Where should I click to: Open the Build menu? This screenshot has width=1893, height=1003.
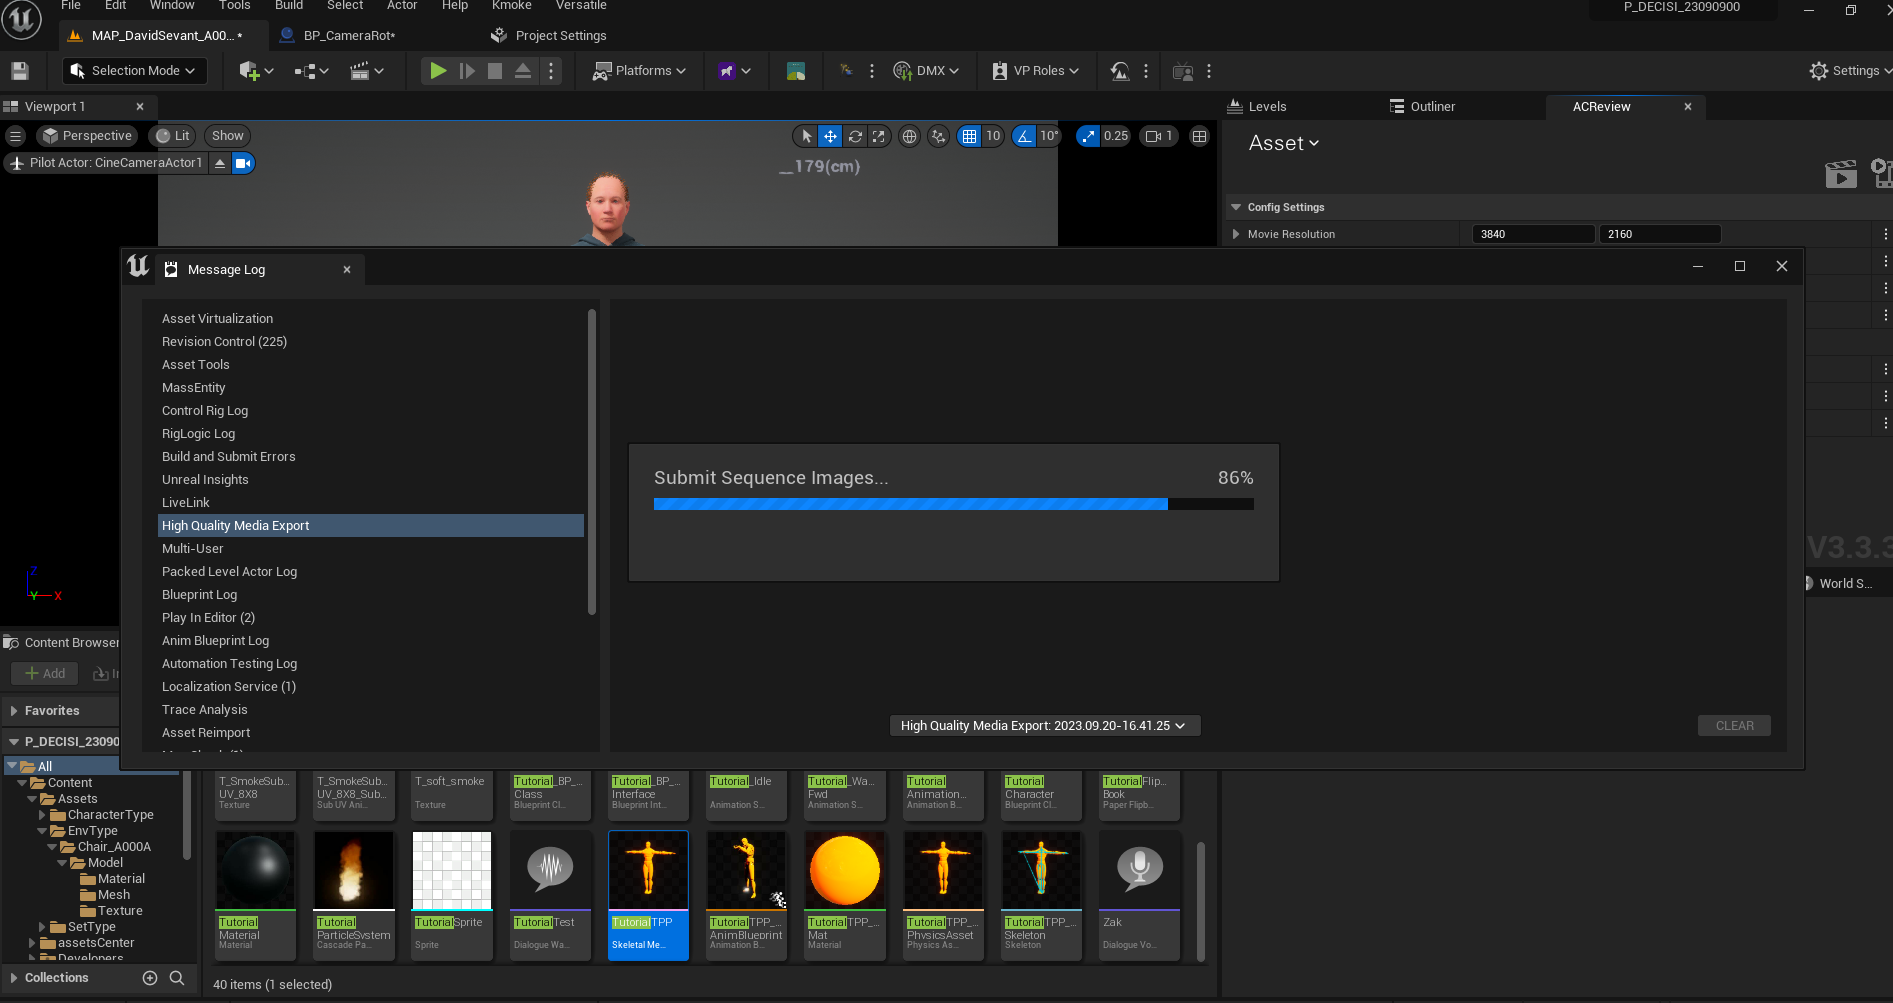289,6
